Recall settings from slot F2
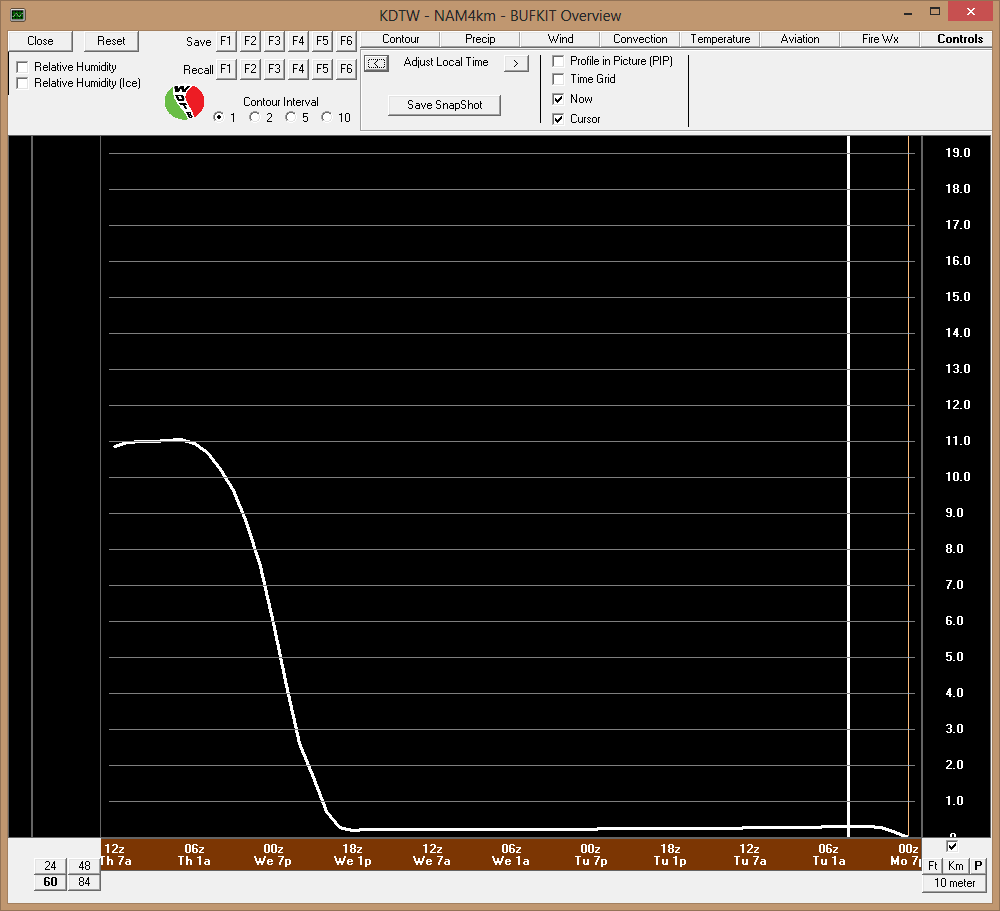 (250, 69)
